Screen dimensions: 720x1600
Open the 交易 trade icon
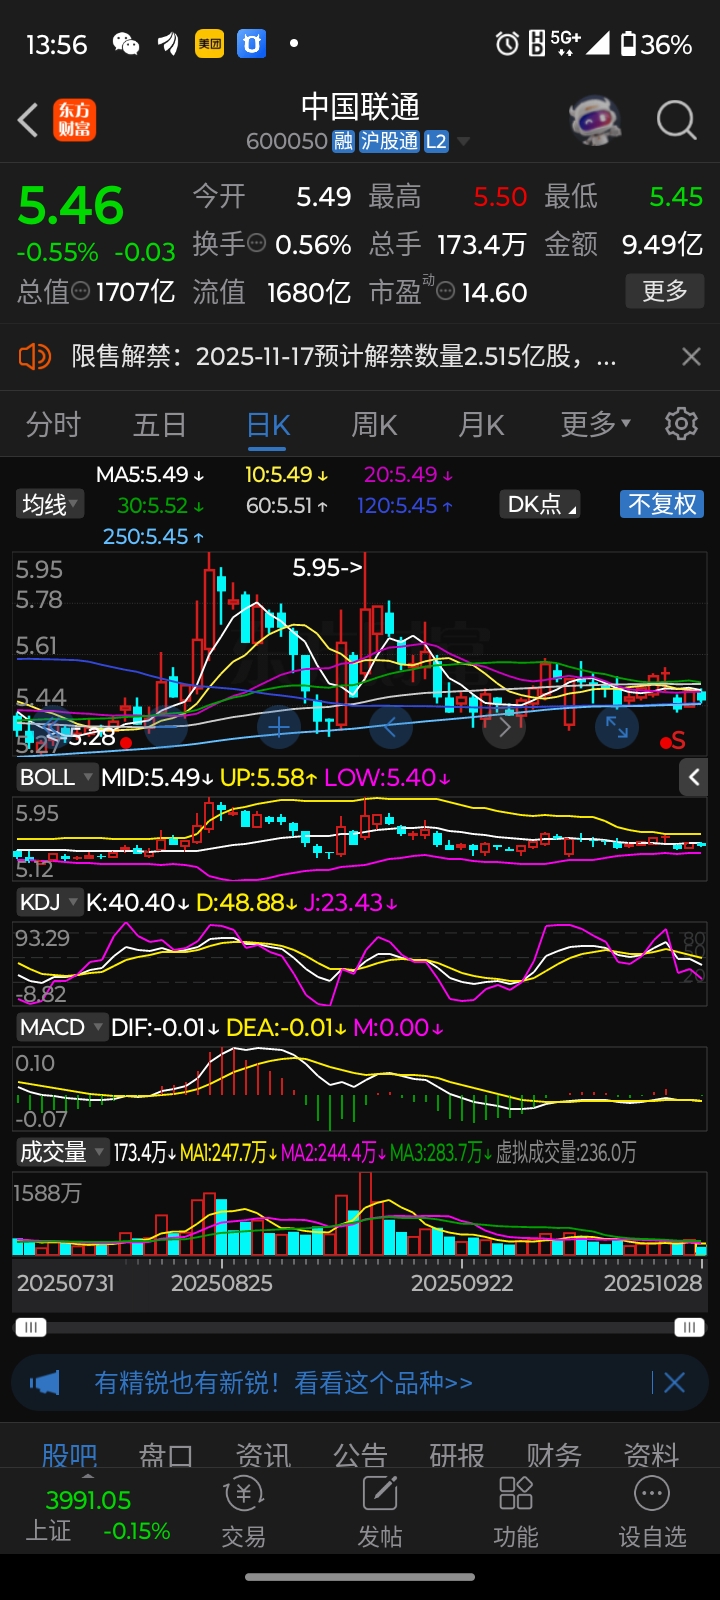[243, 1511]
